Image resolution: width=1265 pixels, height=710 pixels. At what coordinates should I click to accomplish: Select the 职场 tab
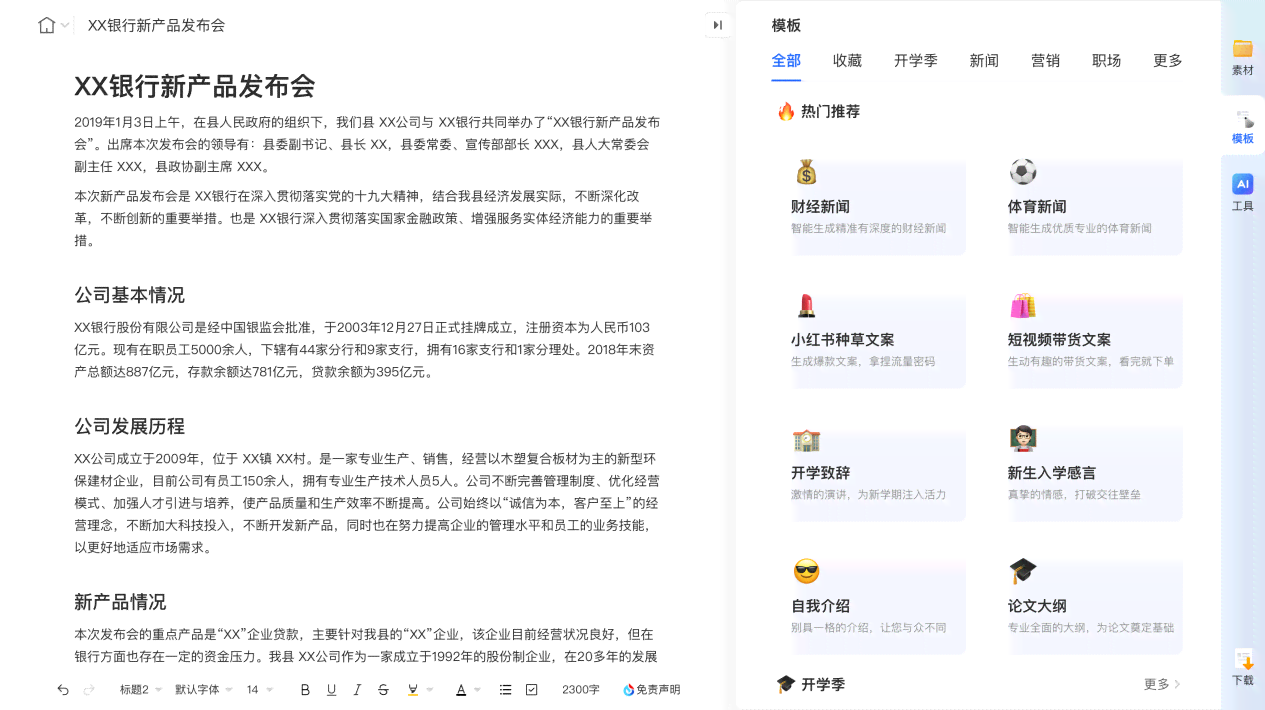[1106, 60]
